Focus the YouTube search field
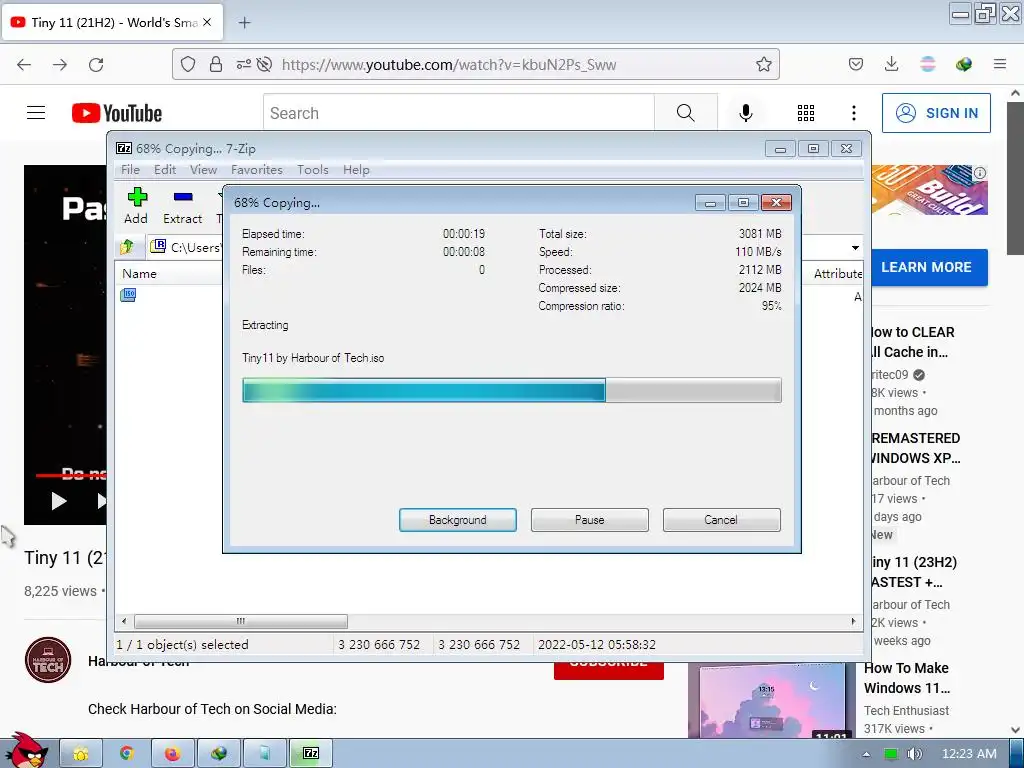1024x768 pixels. tap(458, 113)
